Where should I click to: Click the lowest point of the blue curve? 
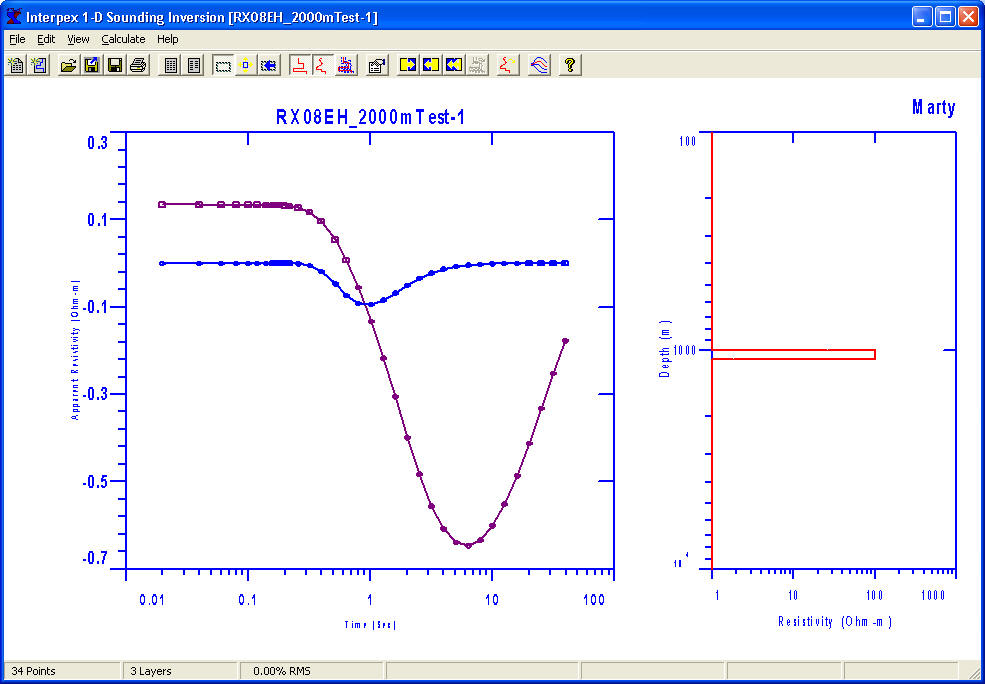[x=371, y=305]
